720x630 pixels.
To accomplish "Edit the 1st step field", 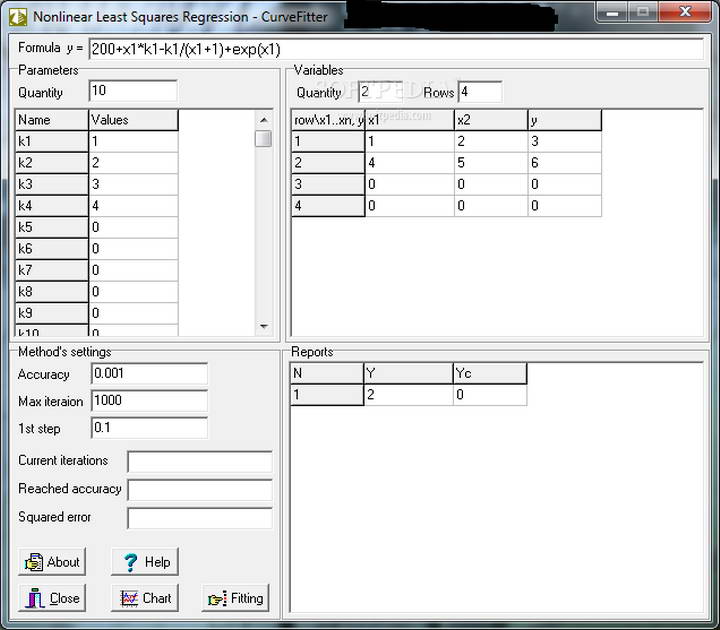I will click(x=149, y=428).
